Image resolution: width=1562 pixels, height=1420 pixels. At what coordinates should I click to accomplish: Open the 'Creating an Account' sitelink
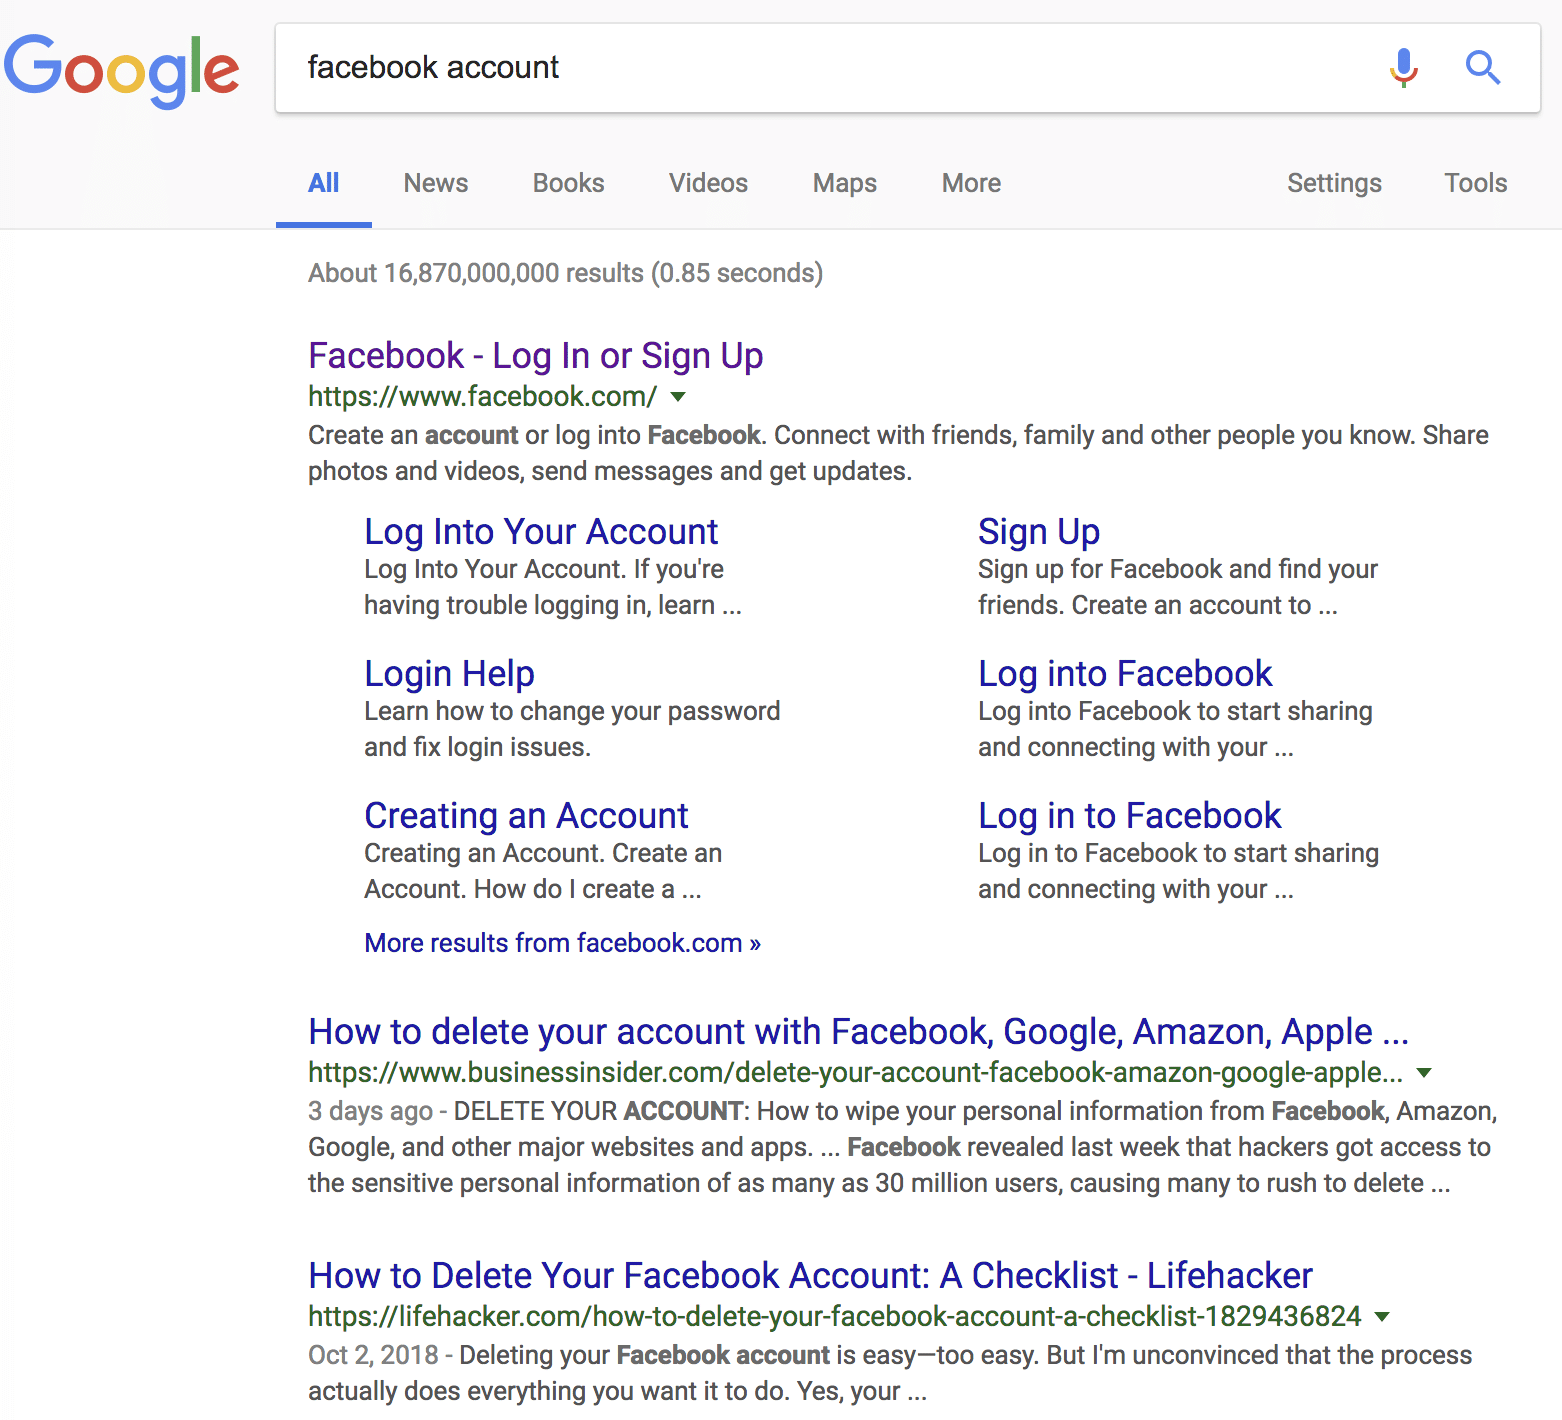click(526, 816)
